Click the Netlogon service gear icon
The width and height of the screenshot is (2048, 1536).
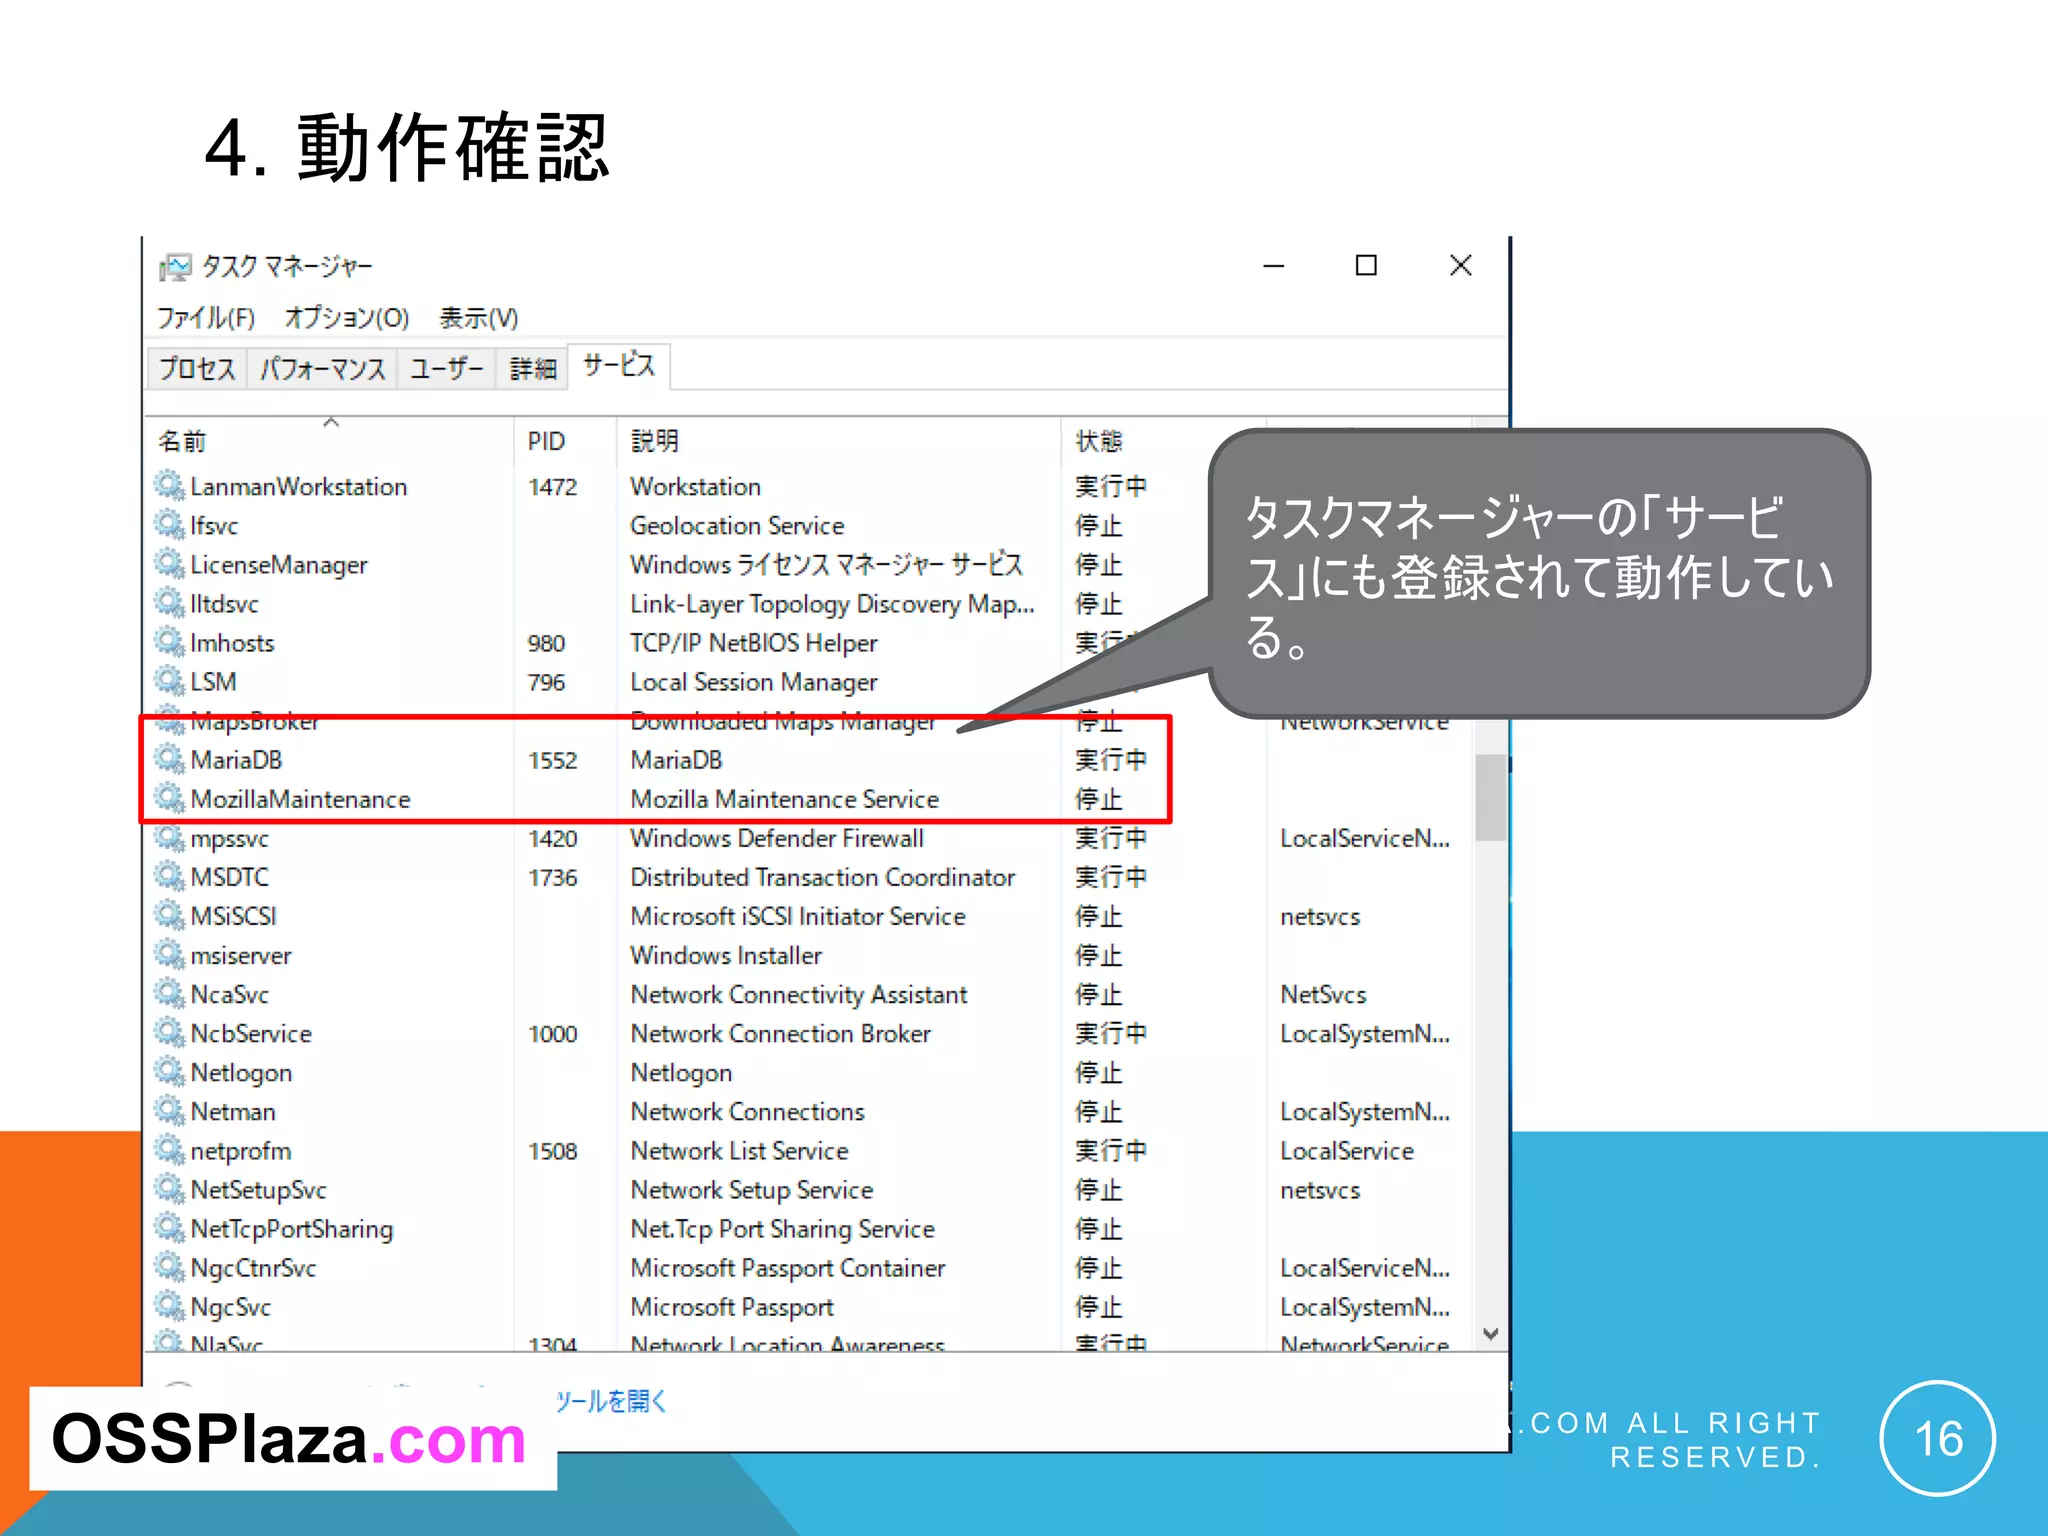tap(169, 1071)
